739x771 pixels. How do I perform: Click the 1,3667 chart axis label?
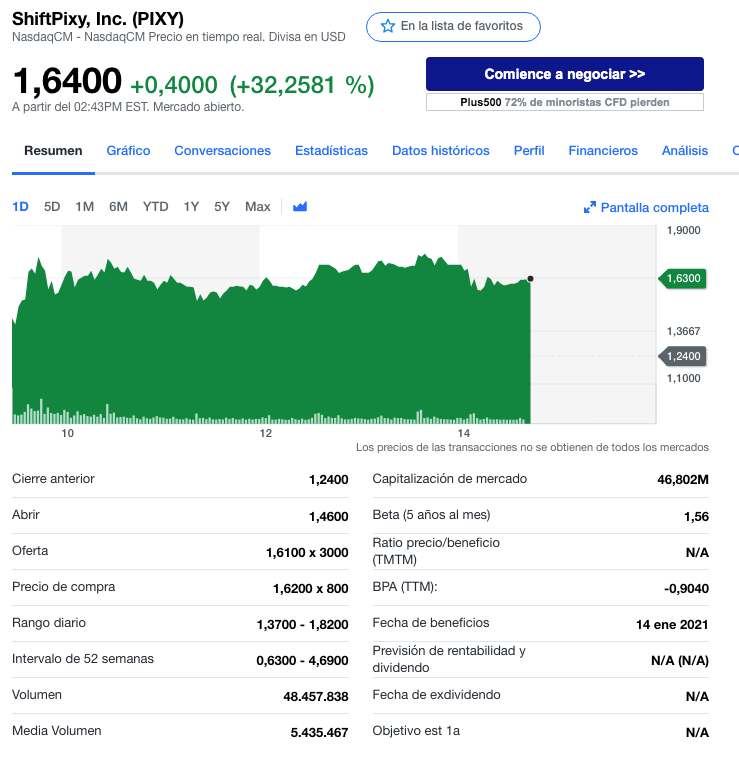click(x=683, y=331)
